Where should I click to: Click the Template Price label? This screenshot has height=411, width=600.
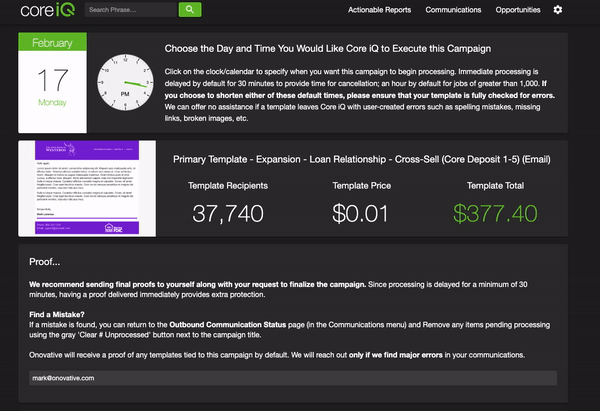coord(362,186)
